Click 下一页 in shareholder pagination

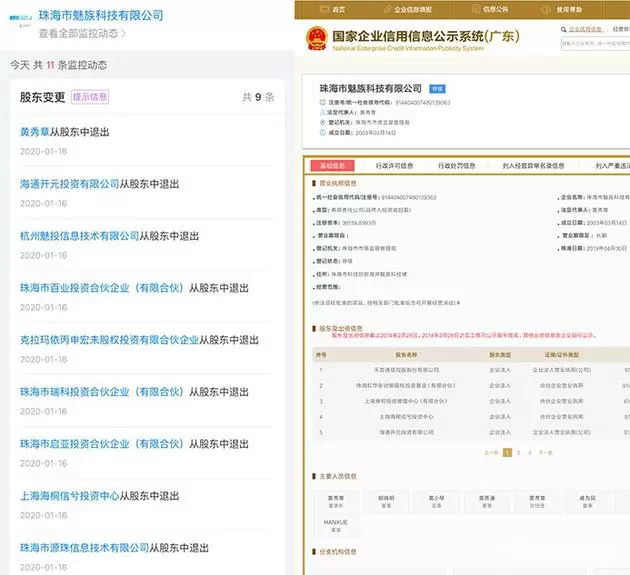(x=545, y=453)
